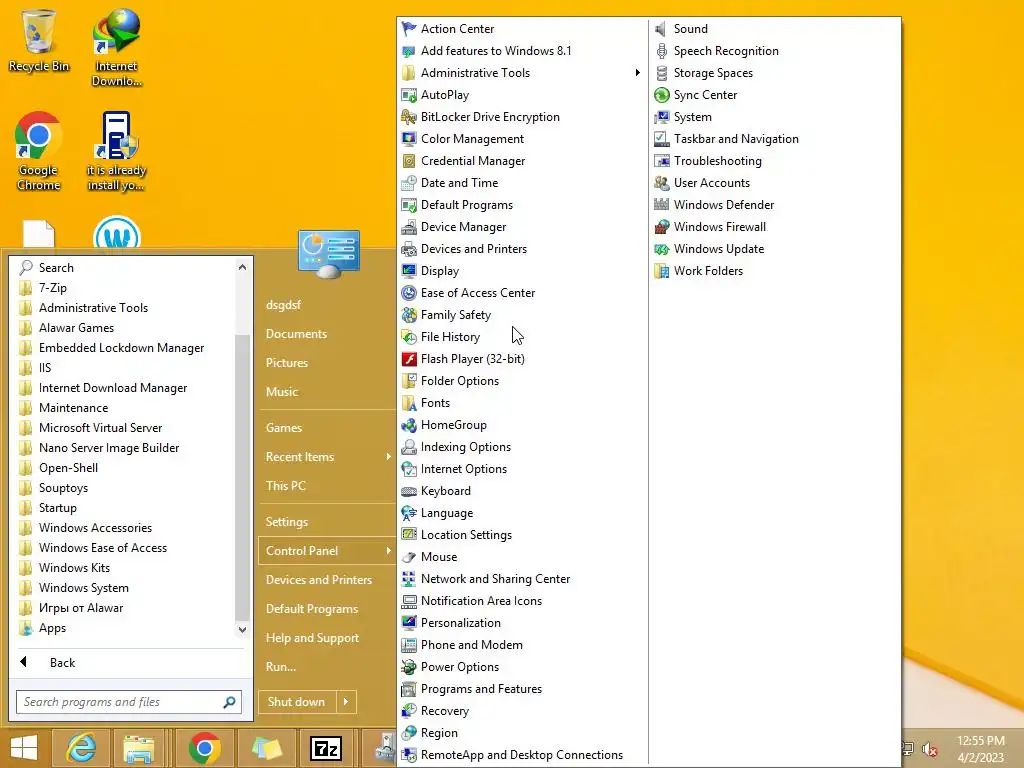Click the Windows Firewall icon
Screen dimensions: 1024x768
662,227
